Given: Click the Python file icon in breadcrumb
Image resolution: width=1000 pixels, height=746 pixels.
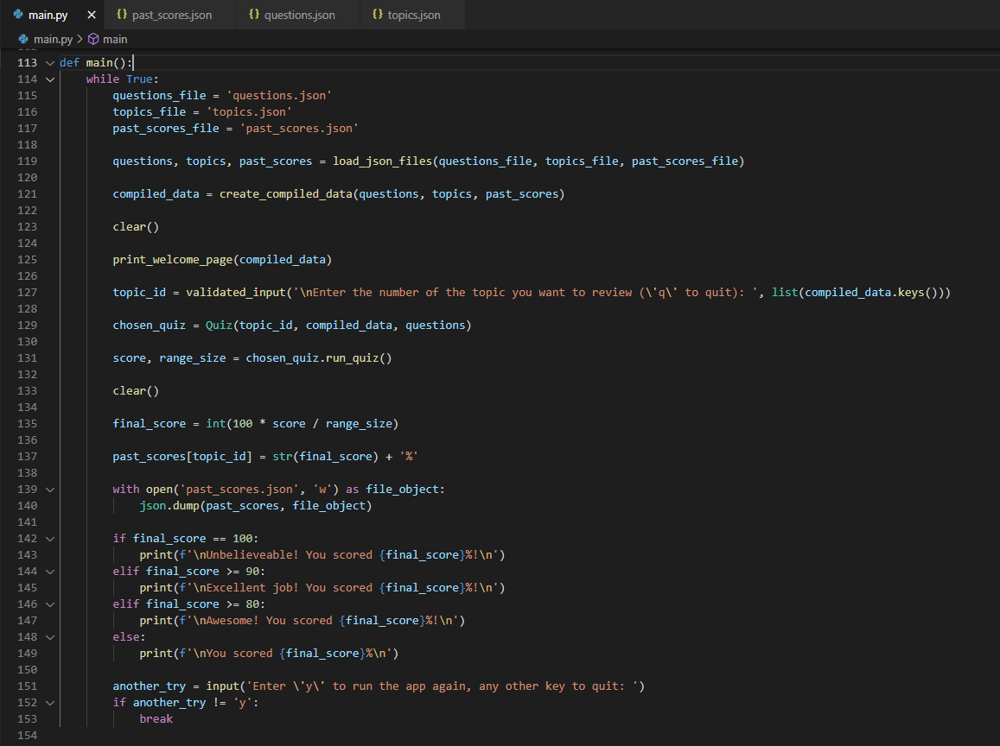Looking at the screenshot, I should pos(24,39).
